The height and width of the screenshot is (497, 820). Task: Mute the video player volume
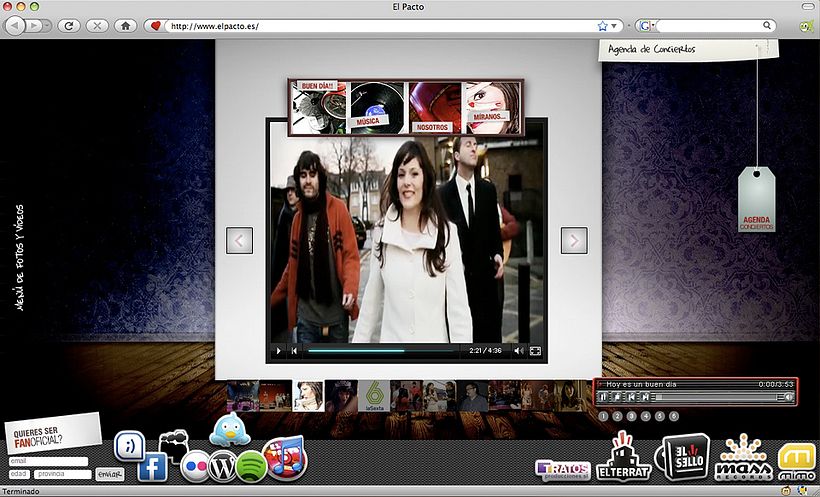coord(518,351)
